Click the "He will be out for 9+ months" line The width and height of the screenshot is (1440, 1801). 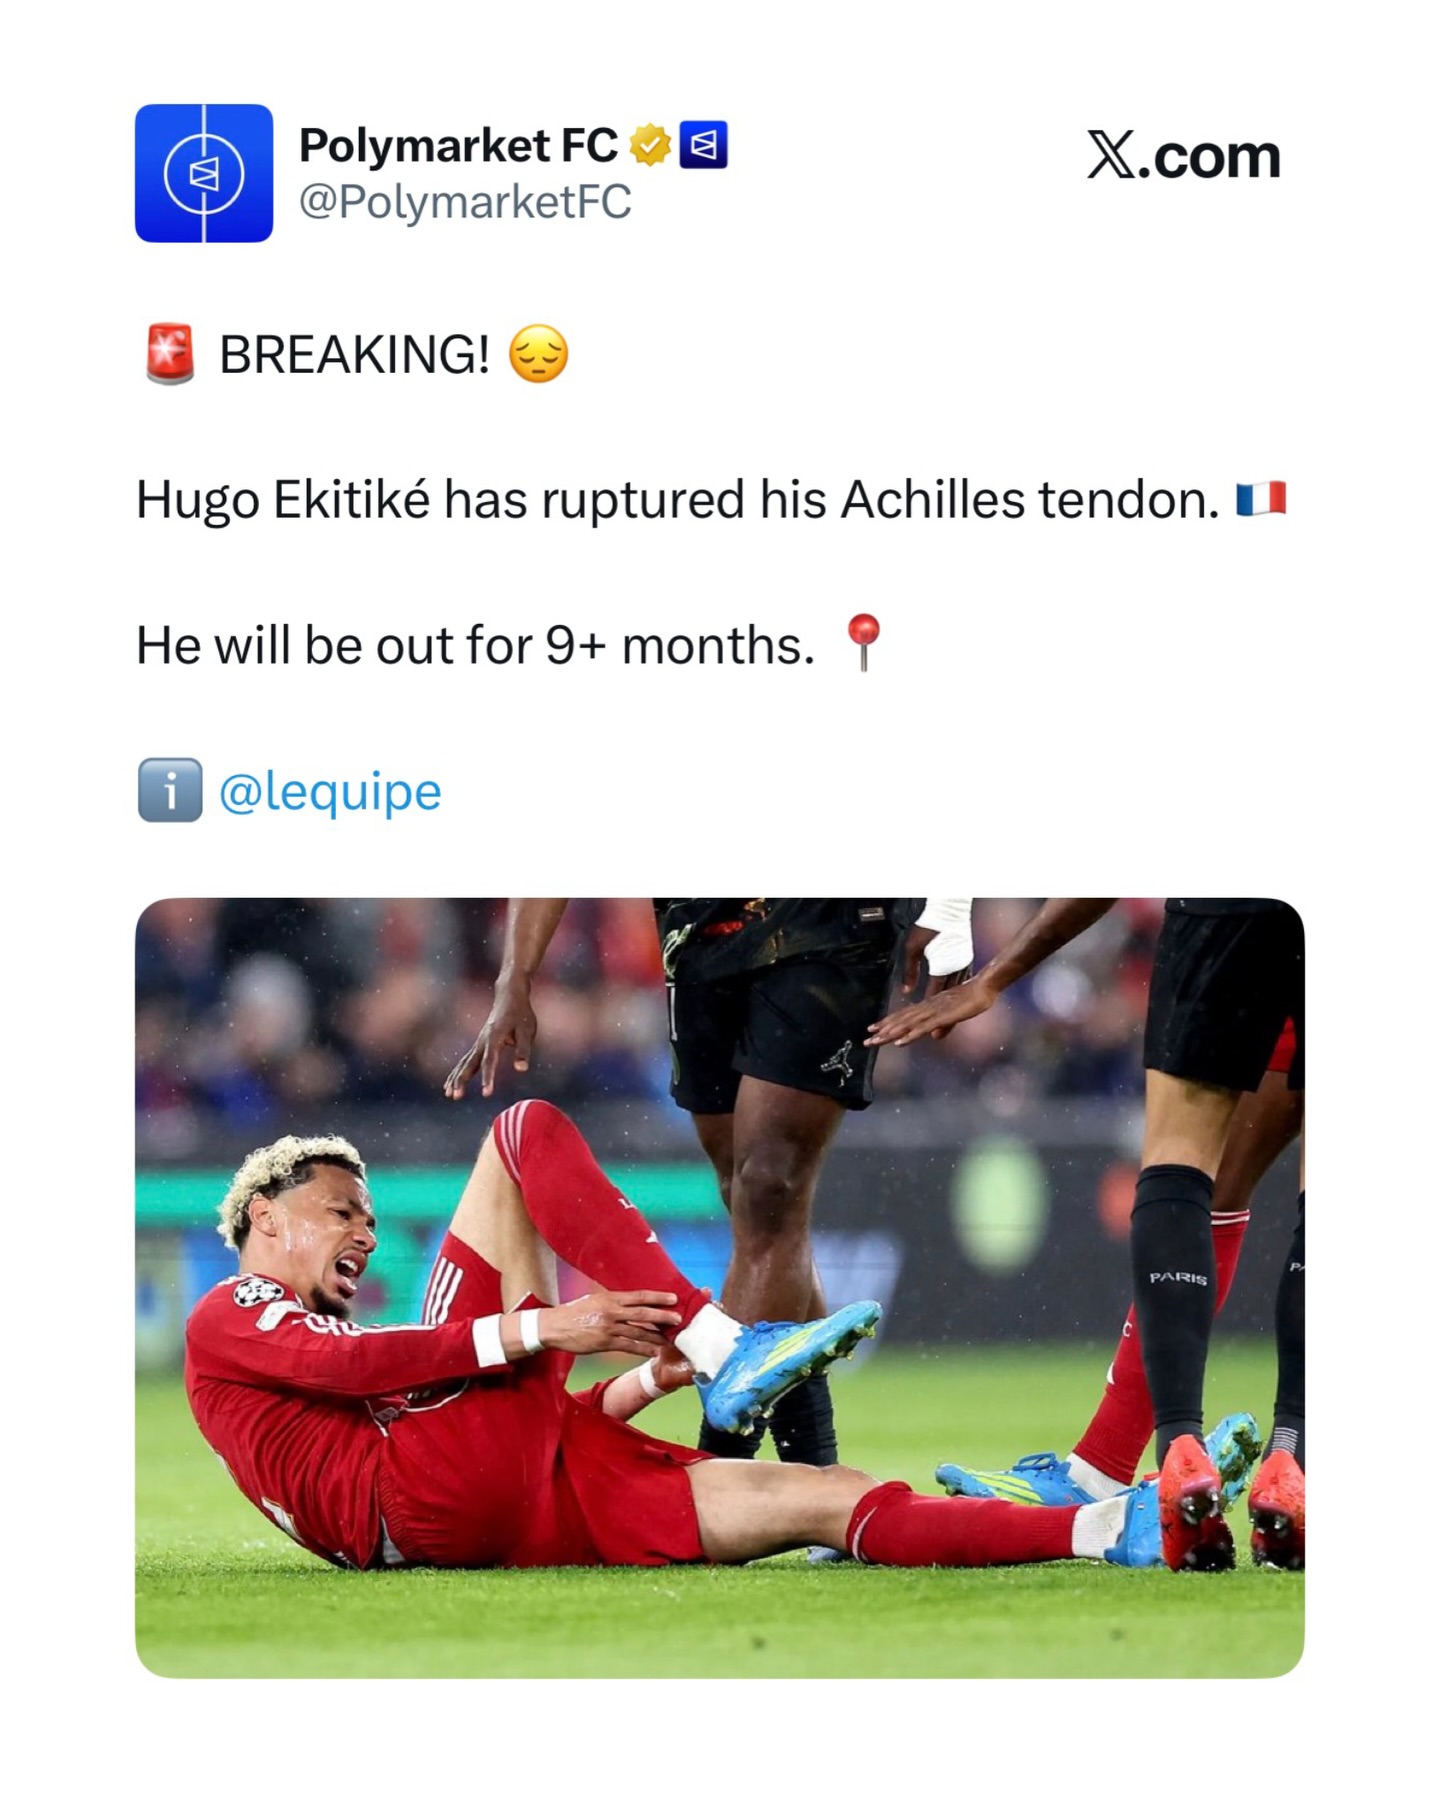pos(475,645)
